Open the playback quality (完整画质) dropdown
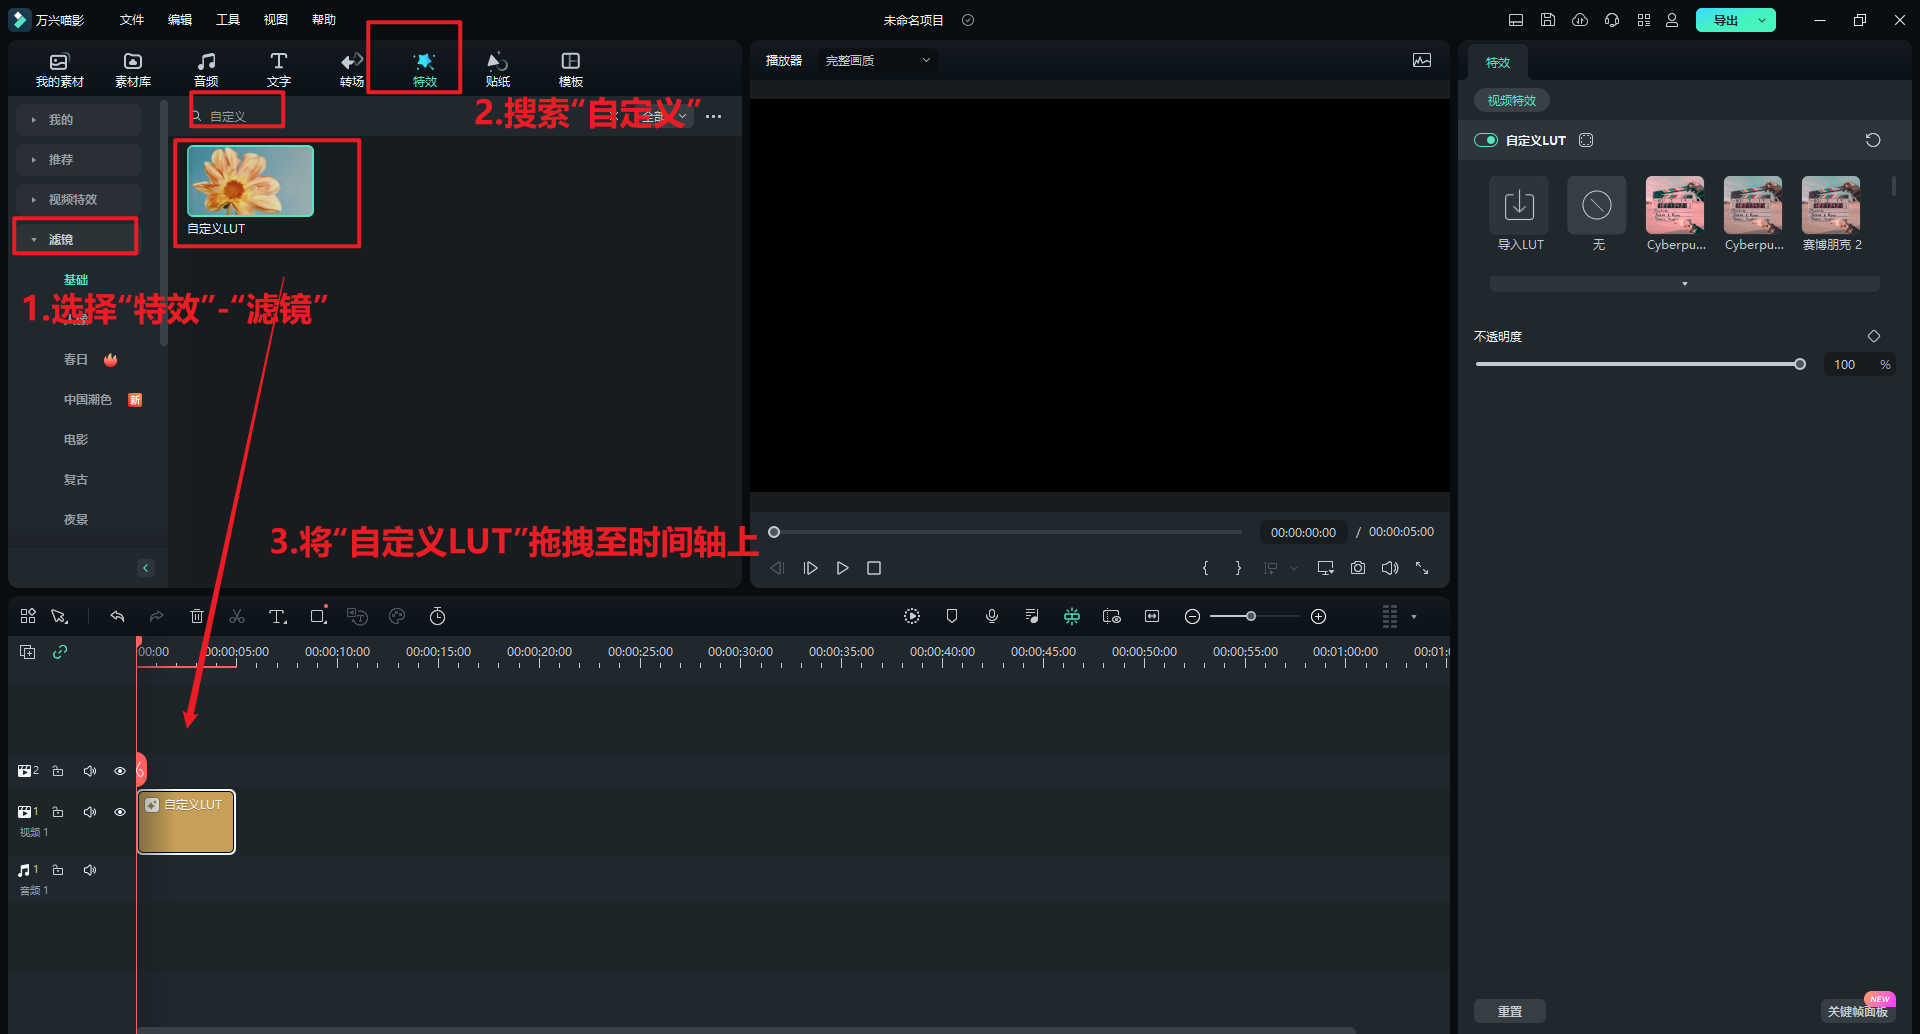The width and height of the screenshot is (1920, 1034). click(x=877, y=61)
